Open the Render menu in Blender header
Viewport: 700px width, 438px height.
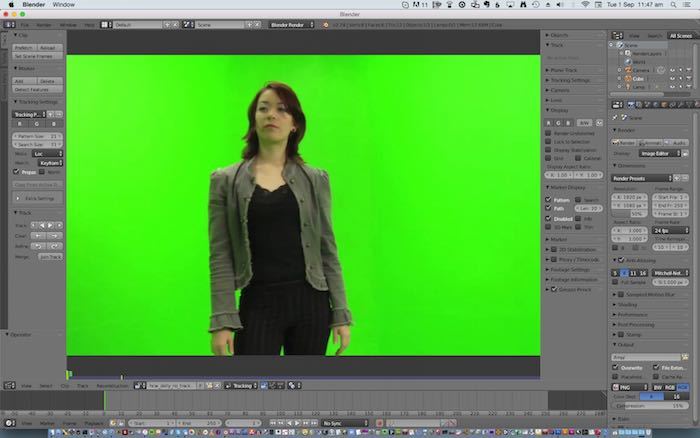click(x=44, y=25)
